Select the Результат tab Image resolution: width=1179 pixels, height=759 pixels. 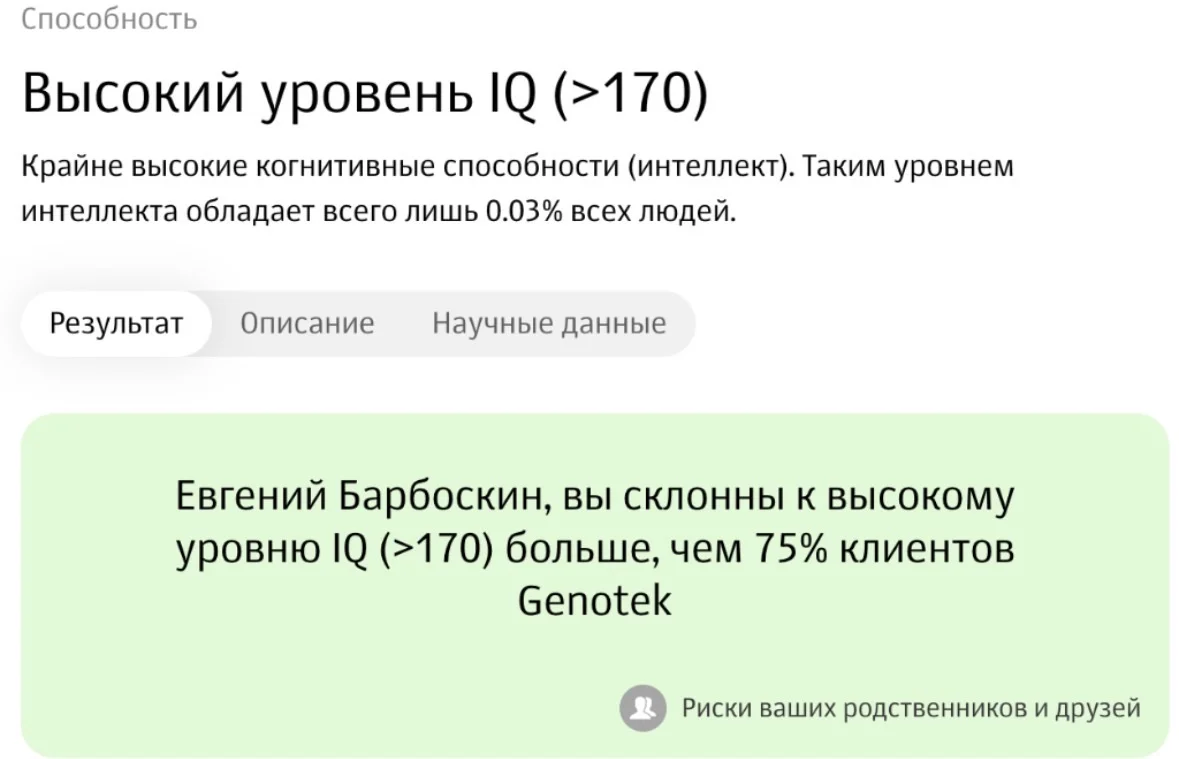pyautogui.click(x=116, y=323)
